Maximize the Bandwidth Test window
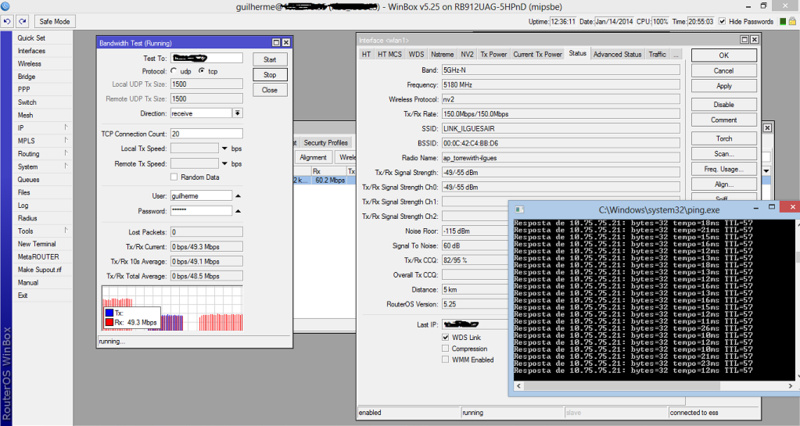Screen dimensions: 800x426 pyautogui.click(x=274, y=42)
